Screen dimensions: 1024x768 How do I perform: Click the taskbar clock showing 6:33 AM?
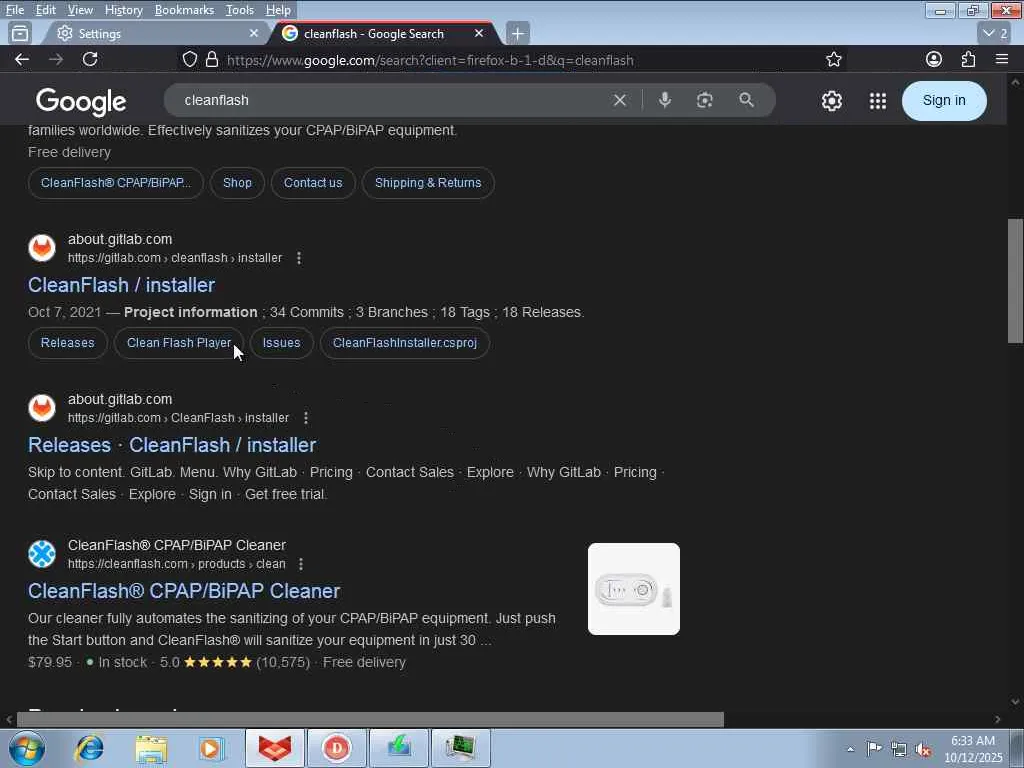pos(973,749)
